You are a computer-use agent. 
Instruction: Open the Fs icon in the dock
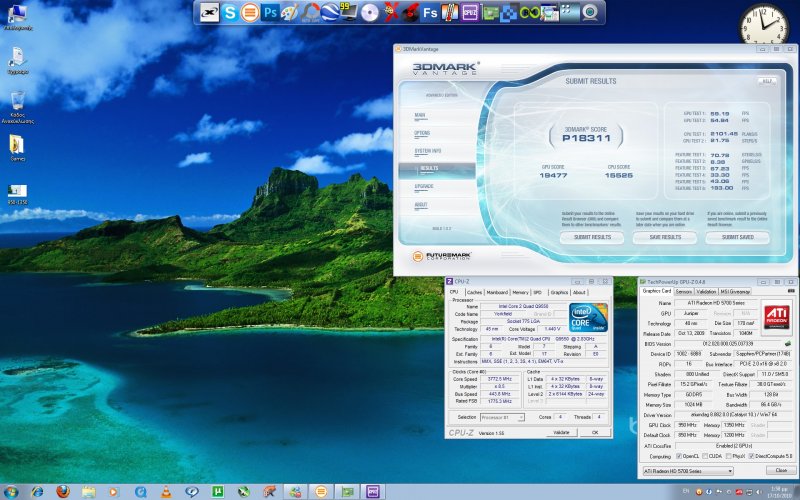click(430, 12)
